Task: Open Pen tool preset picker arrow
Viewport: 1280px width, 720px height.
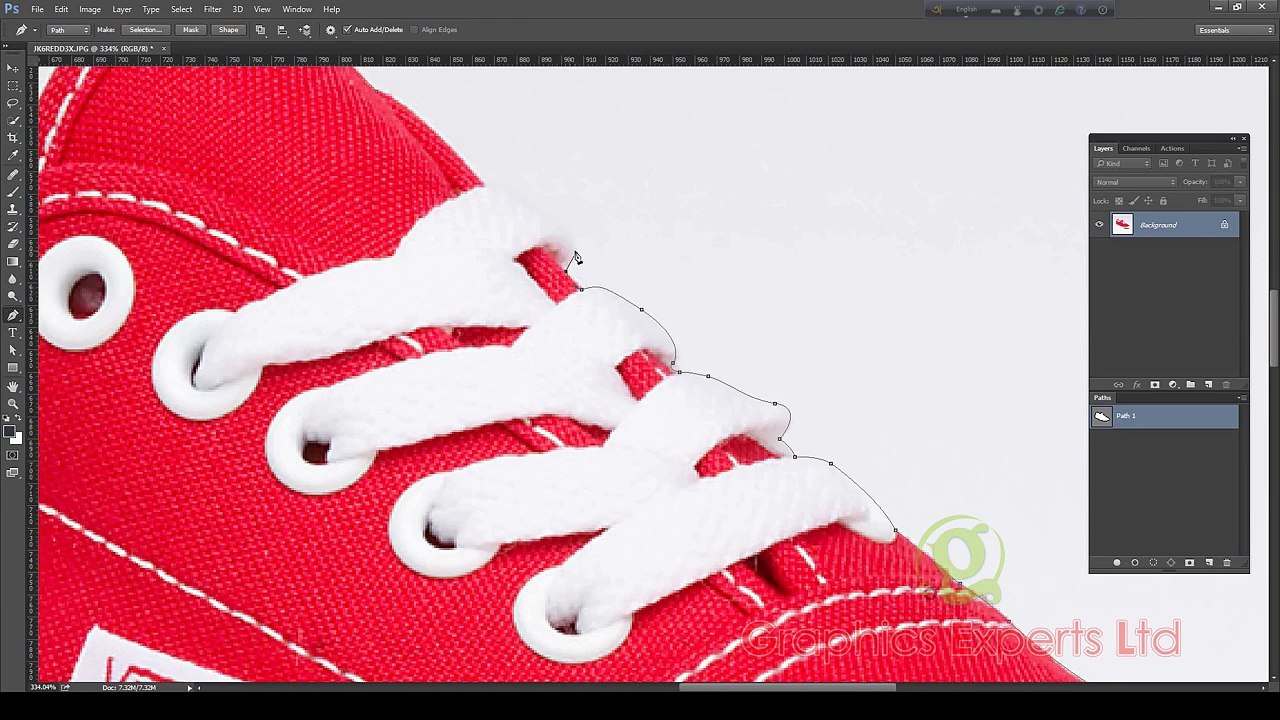Action: coord(35,30)
